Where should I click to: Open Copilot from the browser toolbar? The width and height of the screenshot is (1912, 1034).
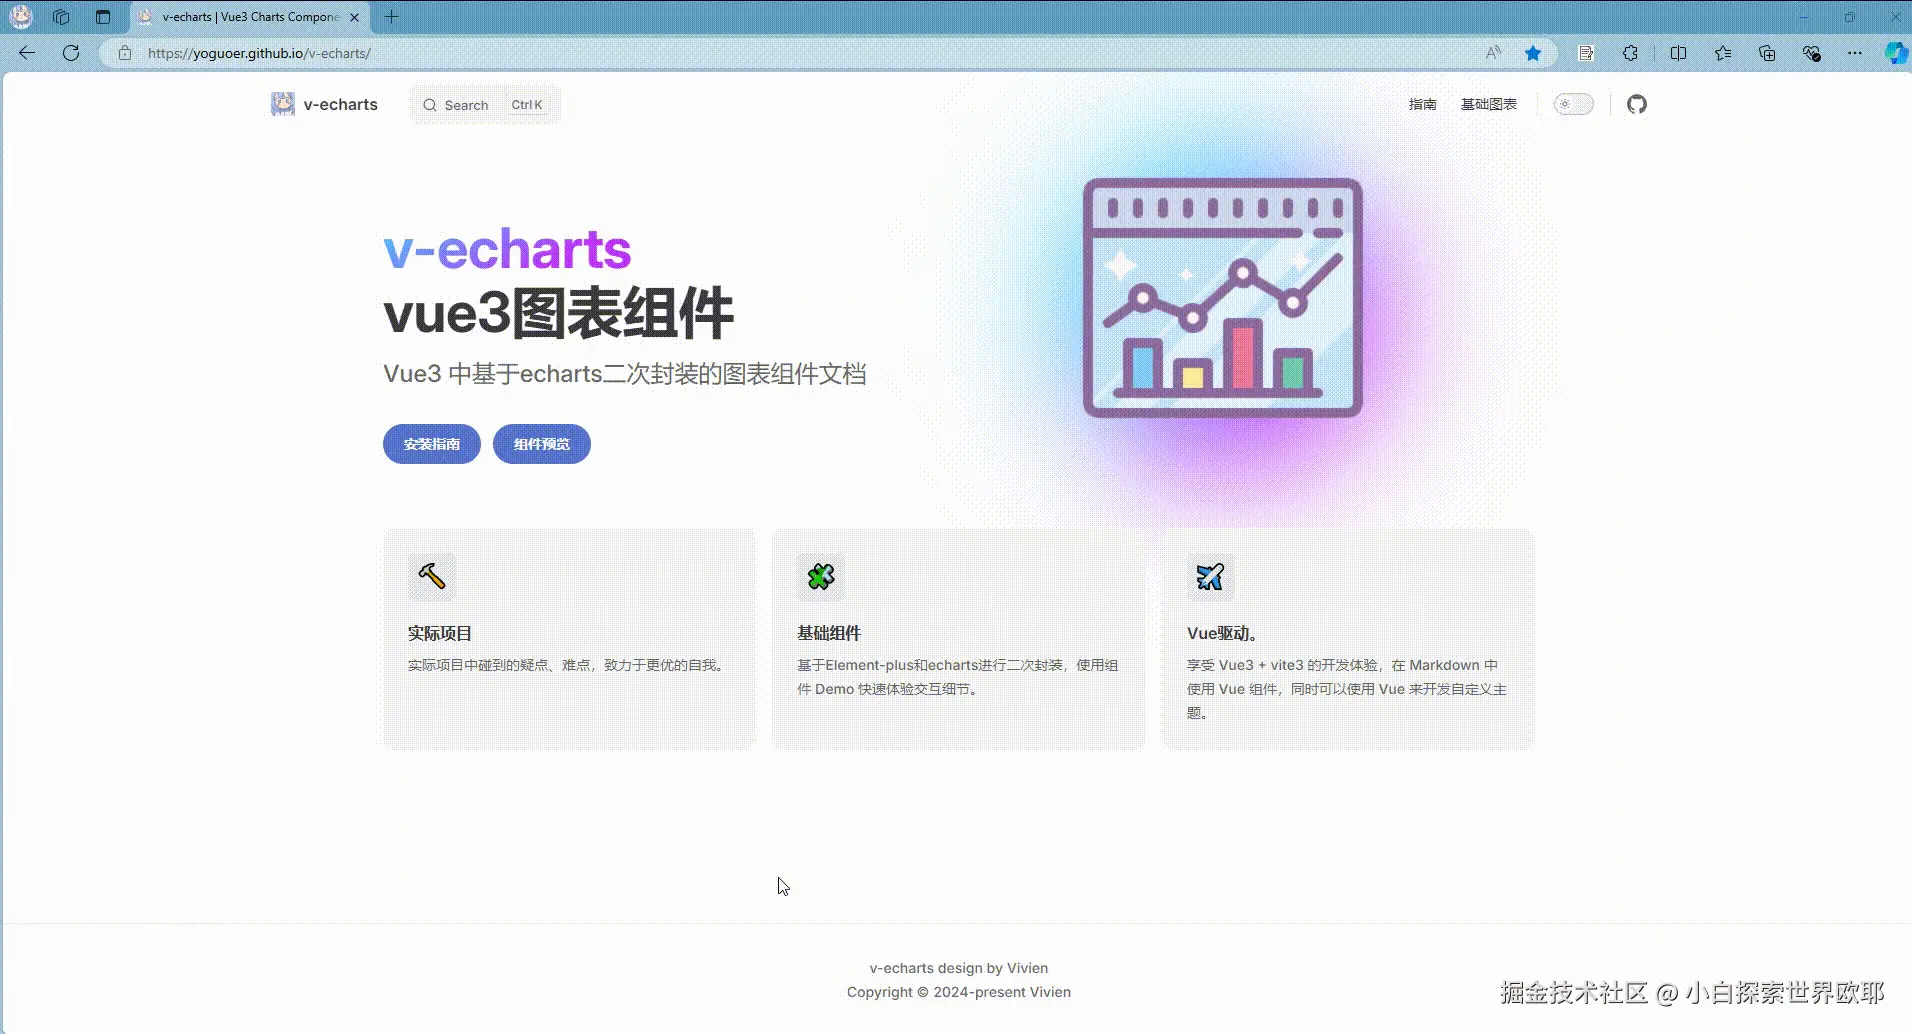[x=1895, y=53]
